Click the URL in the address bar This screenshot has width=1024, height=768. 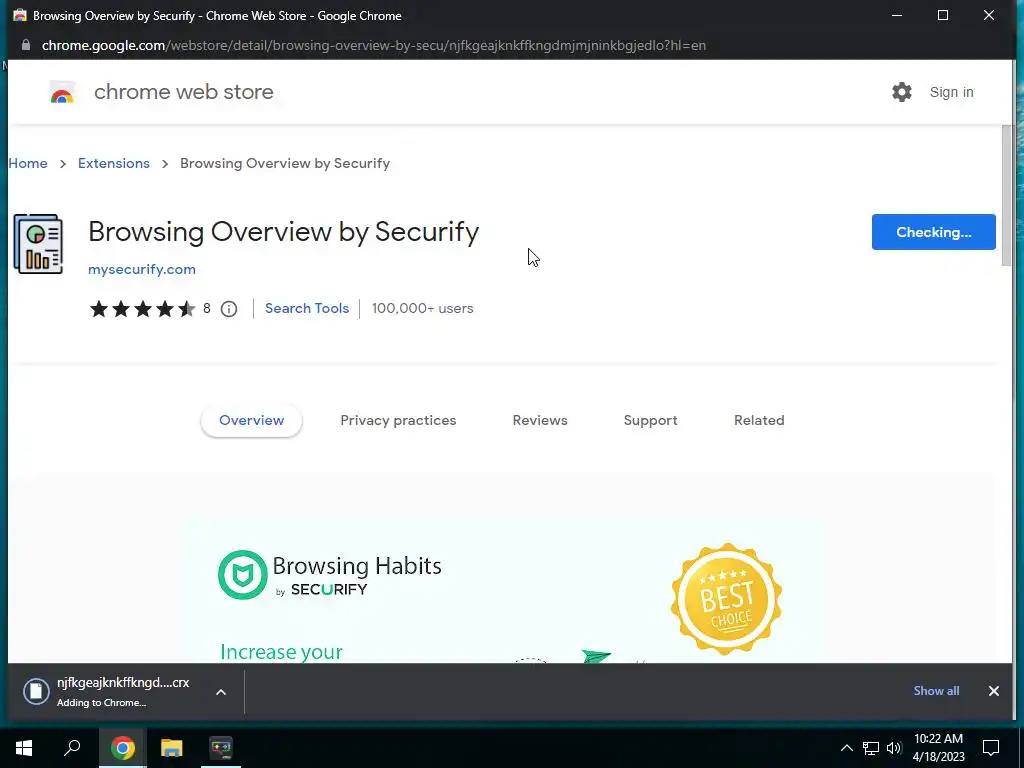click(374, 45)
